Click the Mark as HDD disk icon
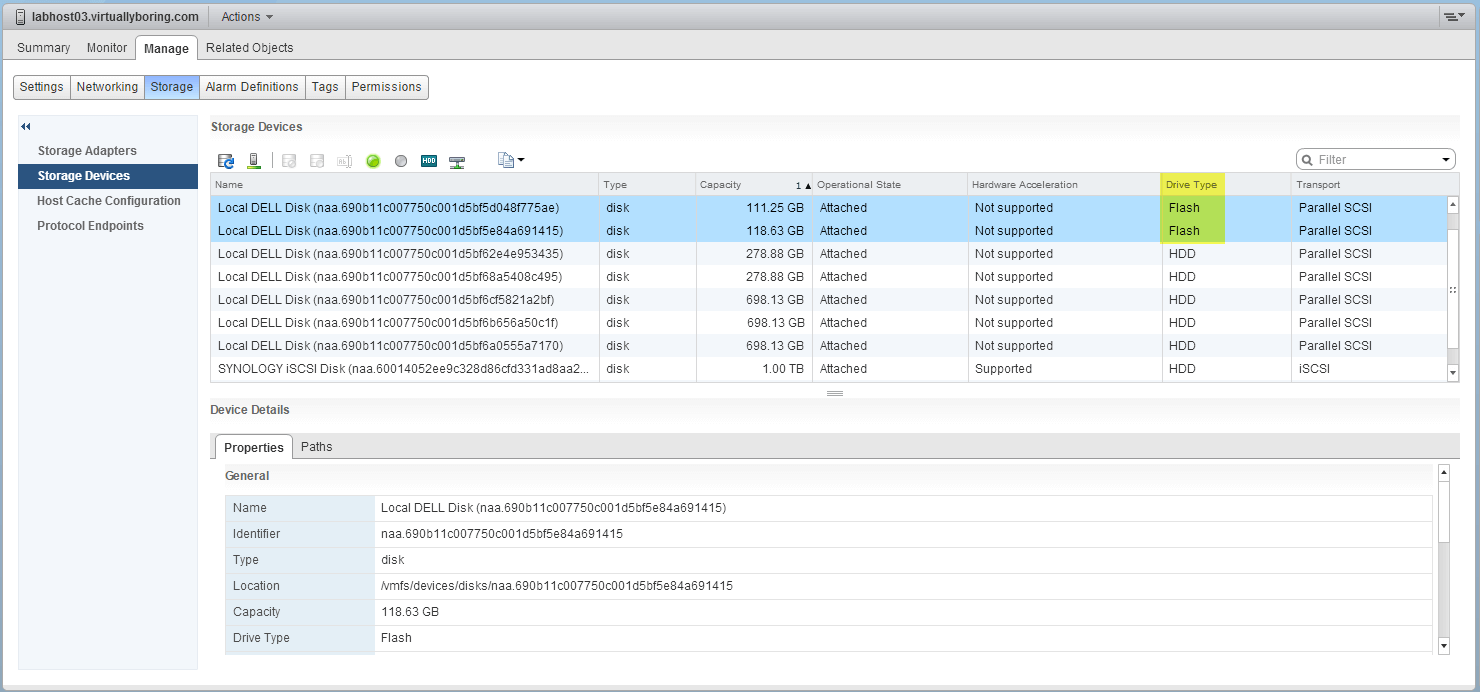The image size is (1480, 692). [x=428, y=160]
